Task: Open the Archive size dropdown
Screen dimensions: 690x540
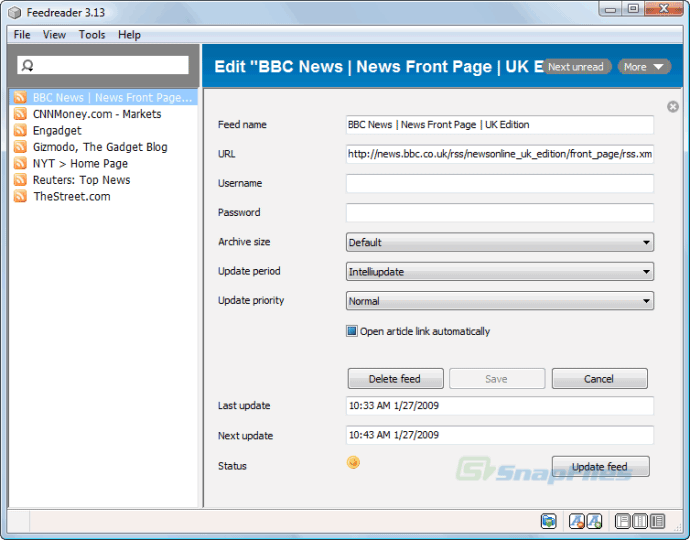Action: click(500, 242)
